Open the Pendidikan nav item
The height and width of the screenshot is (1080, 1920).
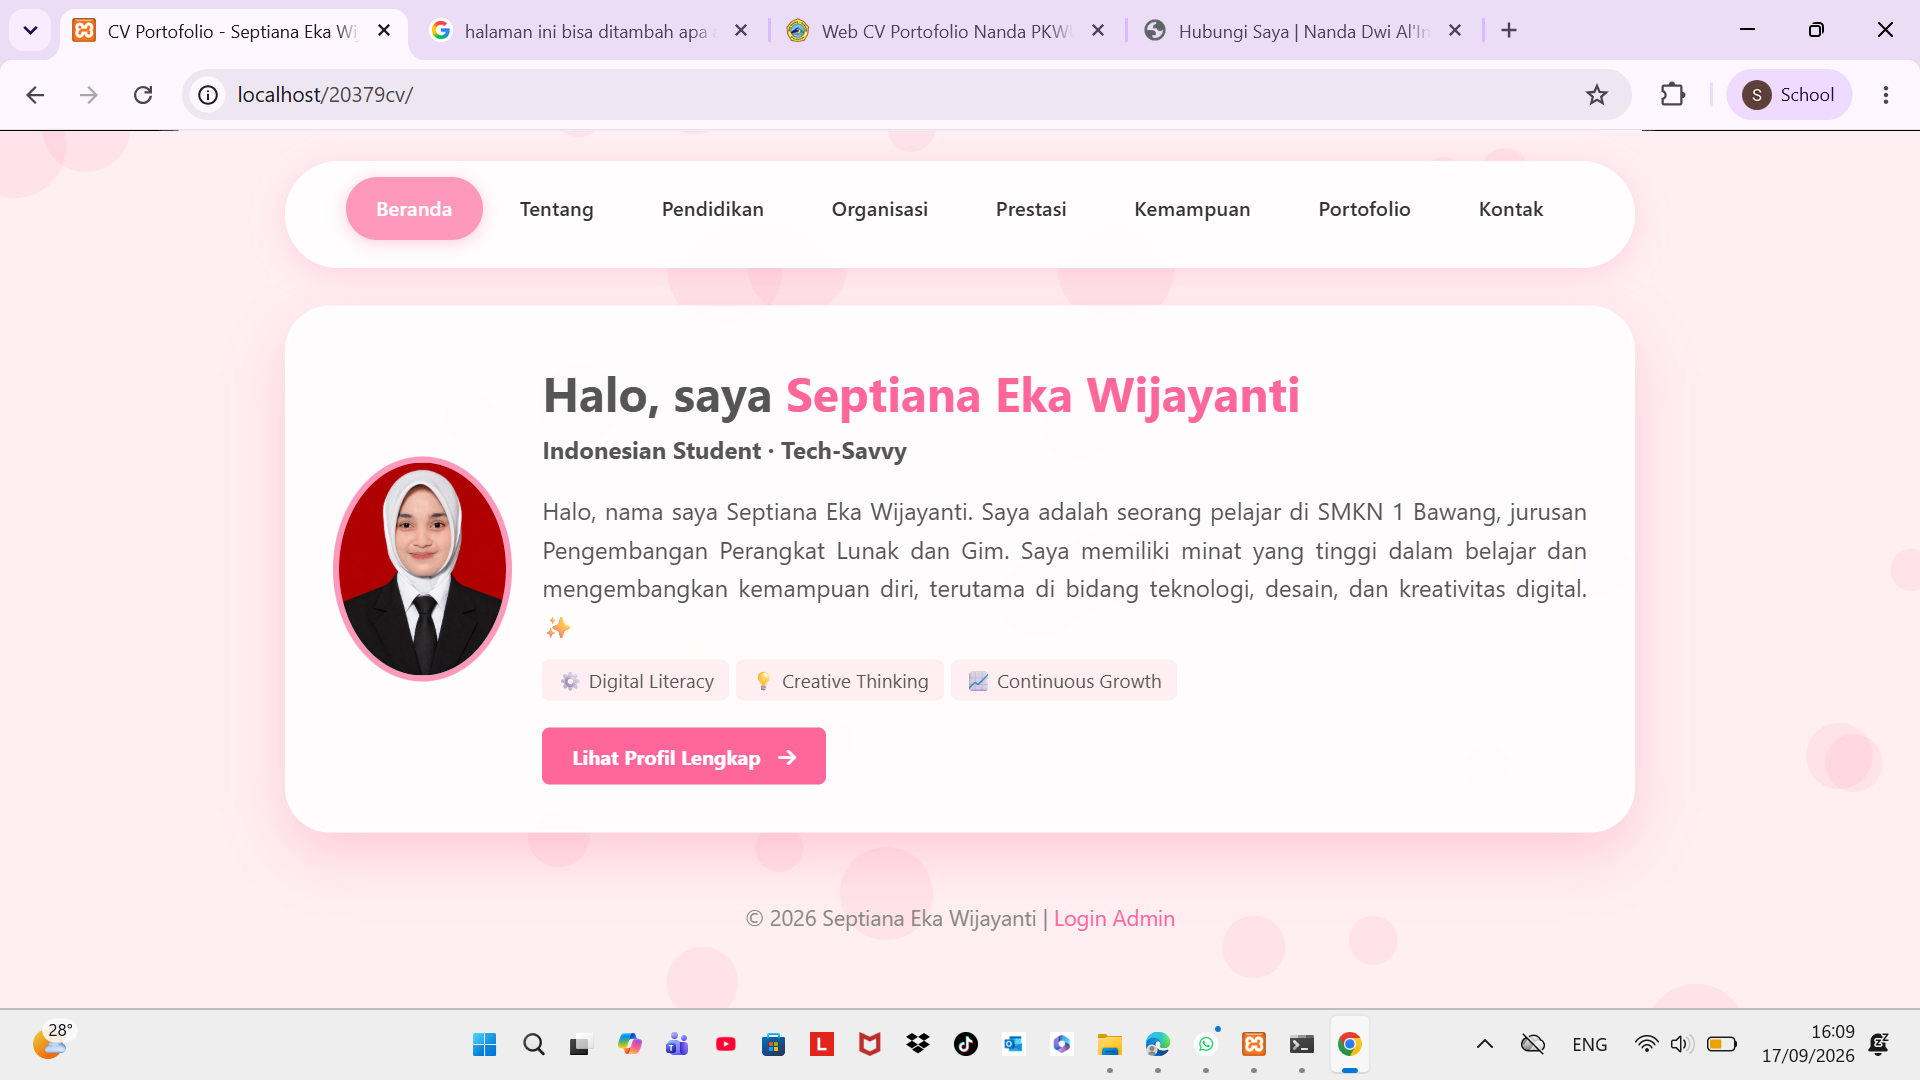(x=713, y=209)
